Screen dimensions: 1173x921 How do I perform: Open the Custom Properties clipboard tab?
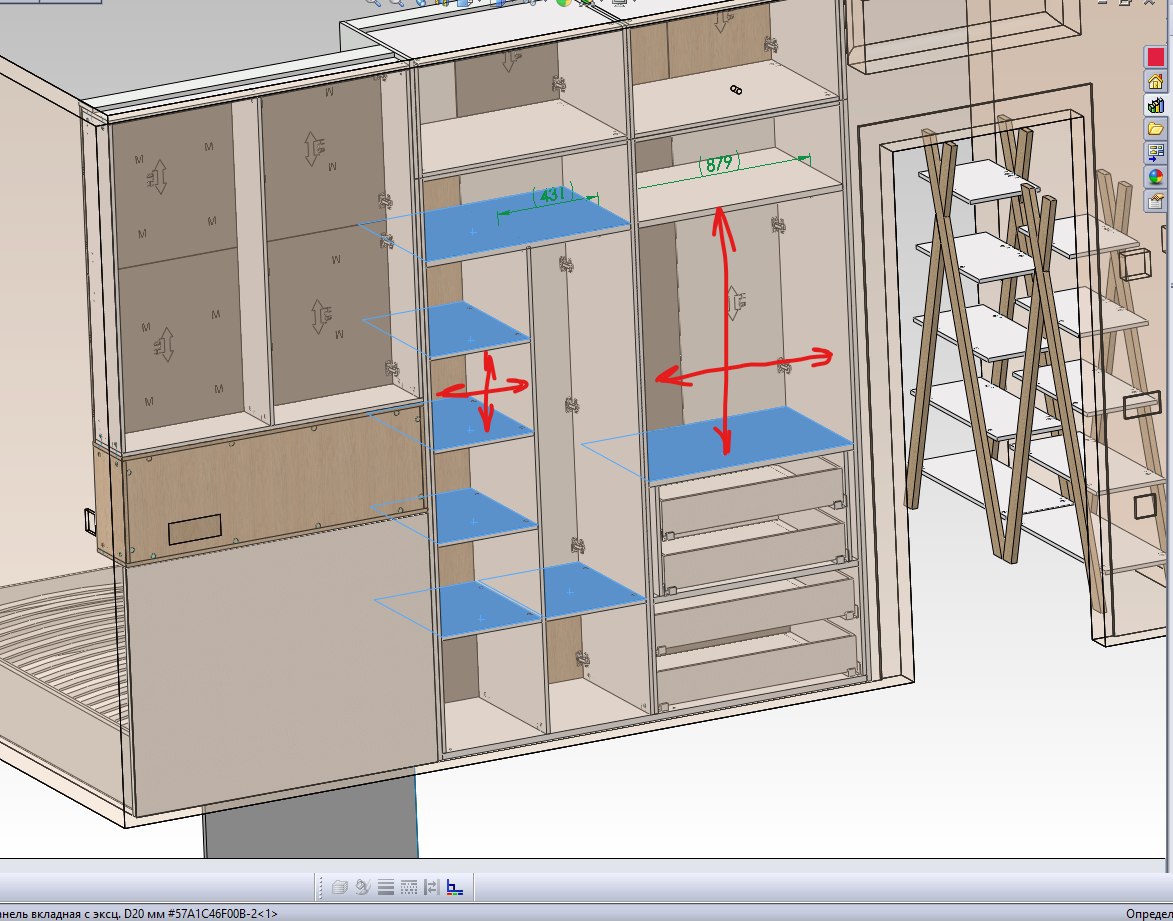1155,201
